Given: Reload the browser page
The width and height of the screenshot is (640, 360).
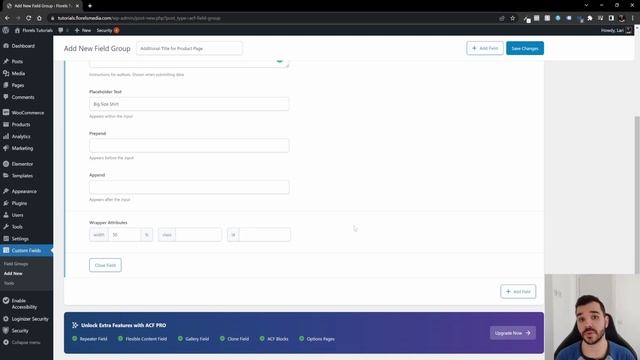Looking at the screenshot, I should pos(29,18).
